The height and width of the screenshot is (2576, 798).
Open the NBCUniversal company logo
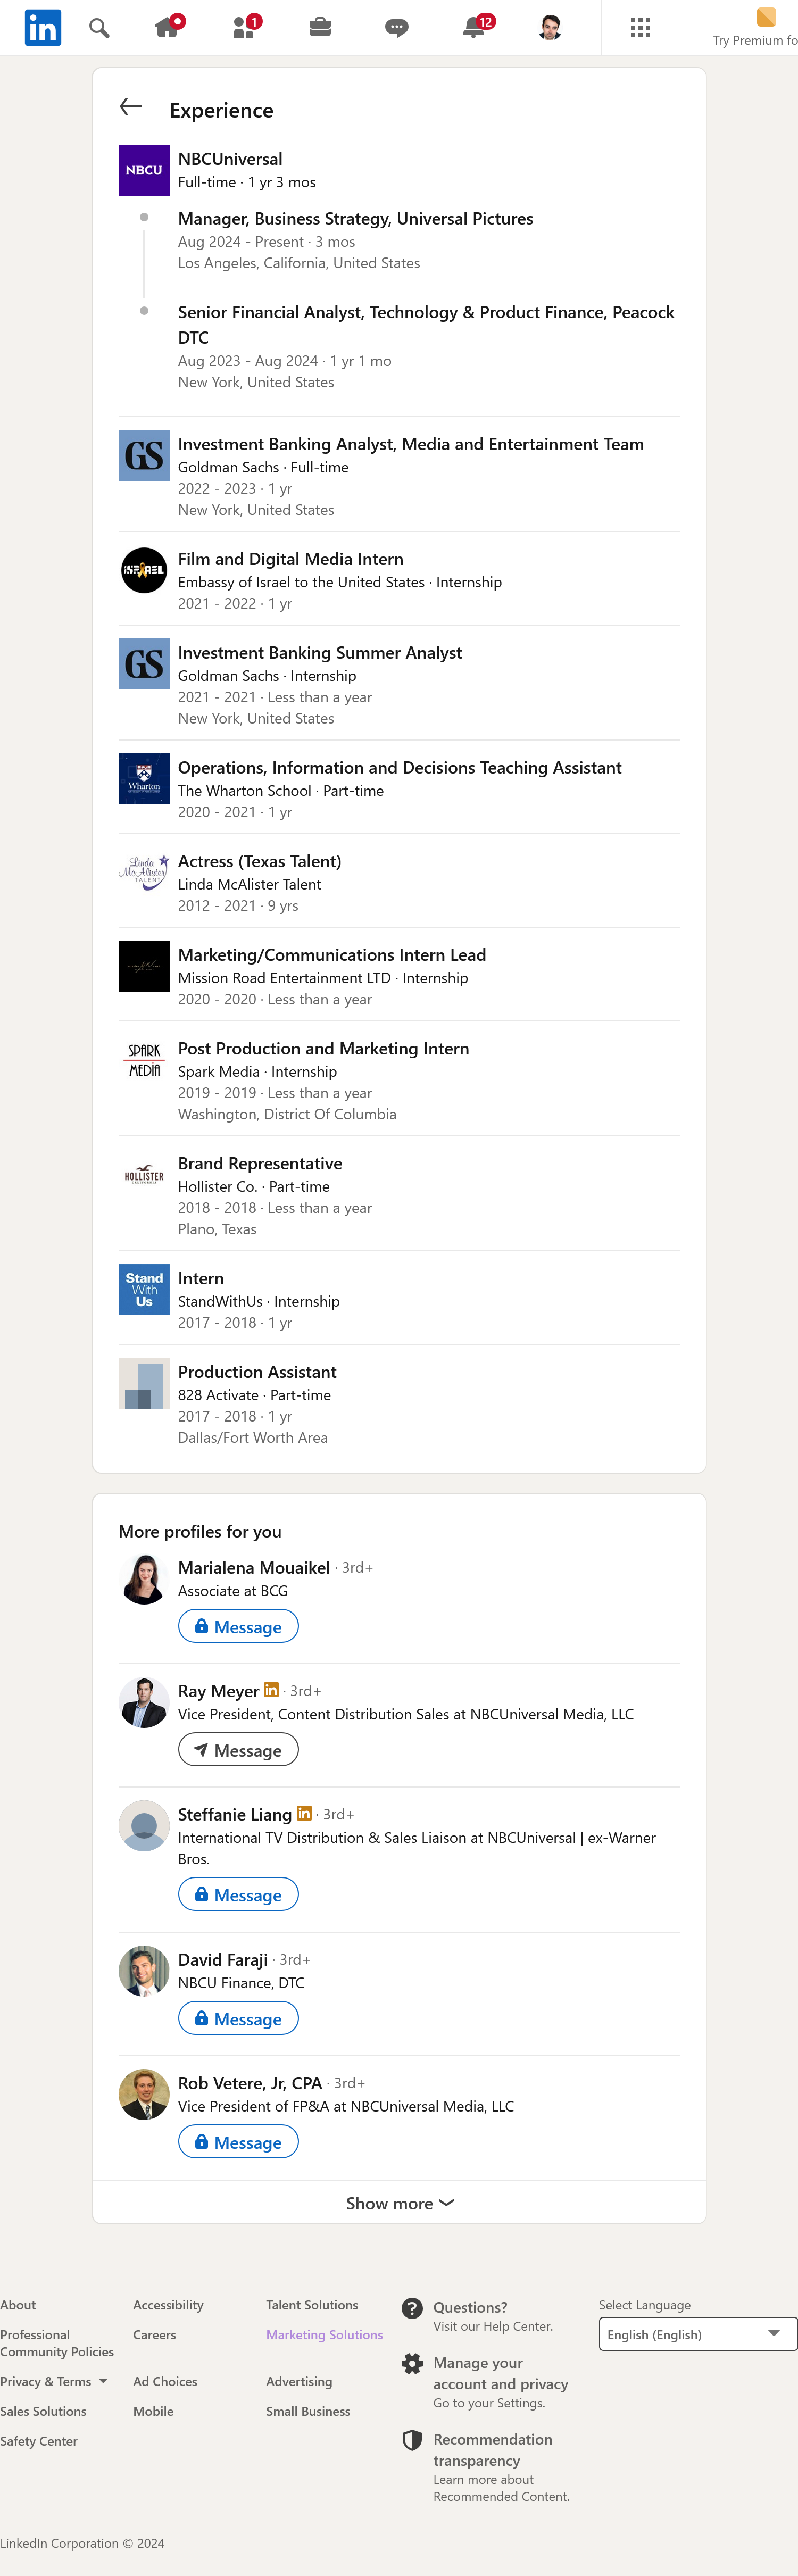click(144, 170)
